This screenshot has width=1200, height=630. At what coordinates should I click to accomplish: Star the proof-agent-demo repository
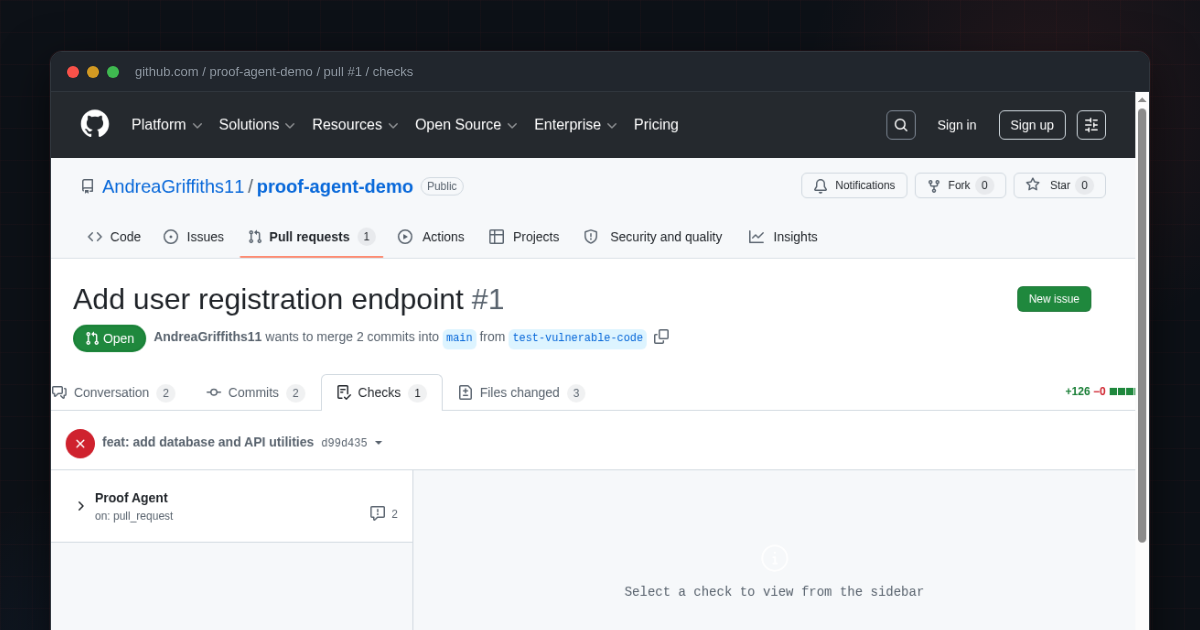coord(1059,186)
